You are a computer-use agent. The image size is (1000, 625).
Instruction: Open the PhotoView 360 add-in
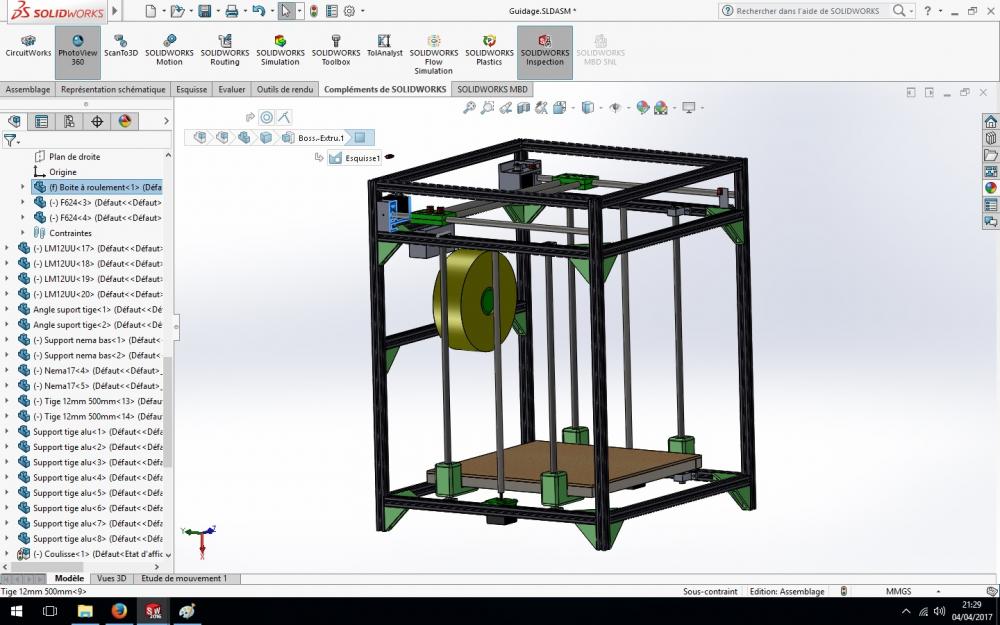click(77, 51)
